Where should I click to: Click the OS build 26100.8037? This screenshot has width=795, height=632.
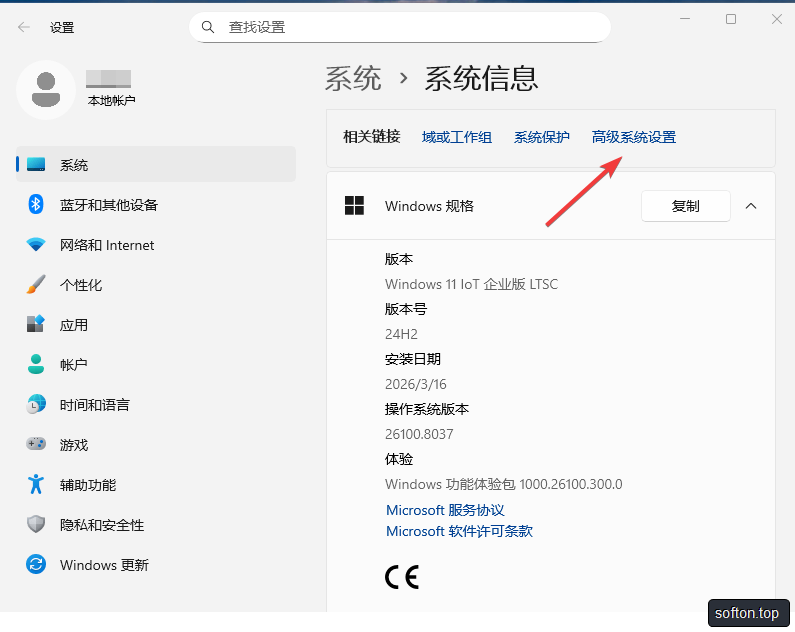coord(419,434)
